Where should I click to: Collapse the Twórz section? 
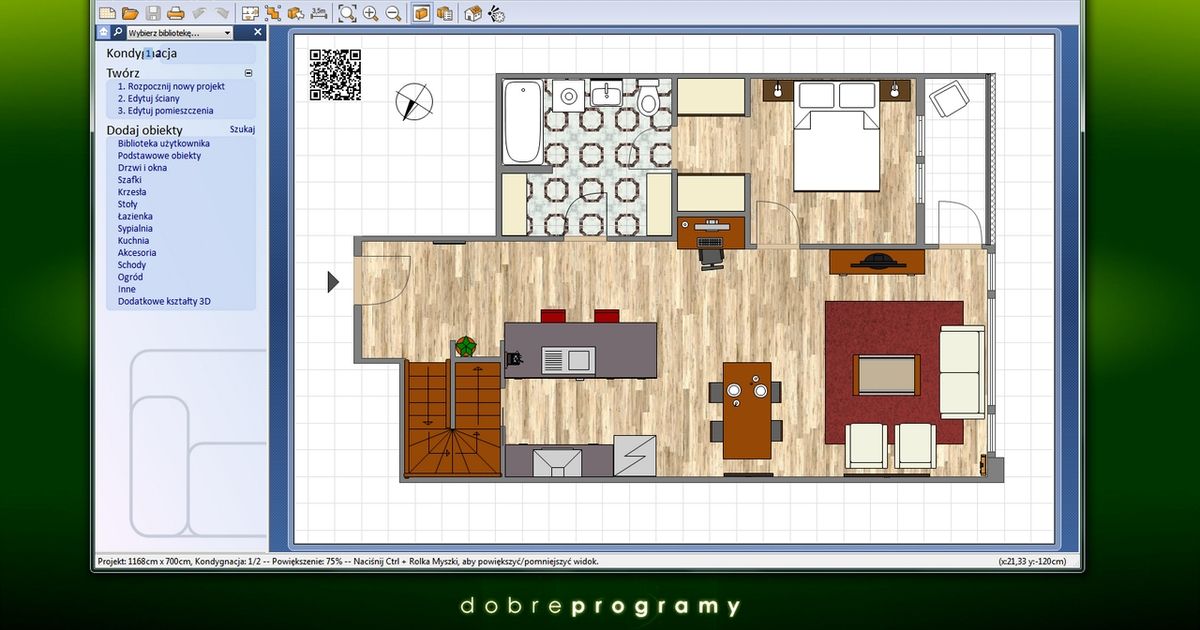click(249, 73)
